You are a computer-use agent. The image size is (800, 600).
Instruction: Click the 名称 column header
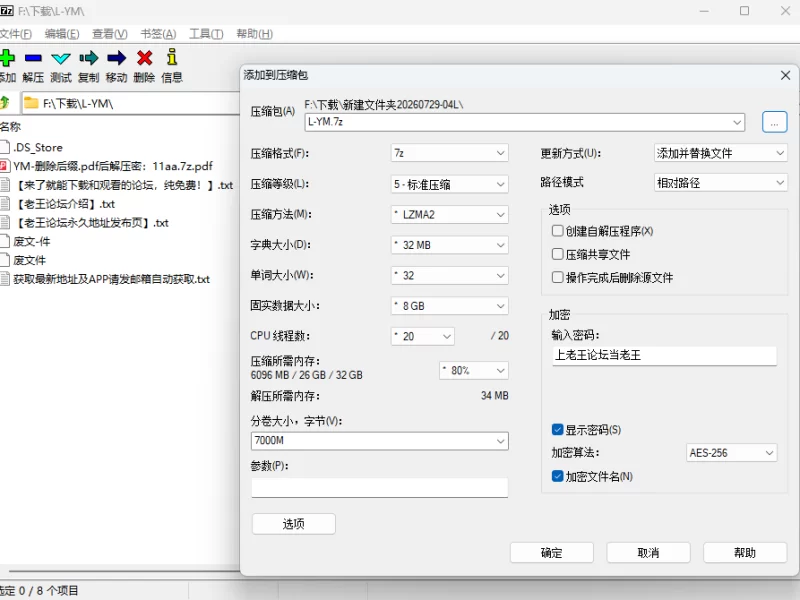[10, 127]
